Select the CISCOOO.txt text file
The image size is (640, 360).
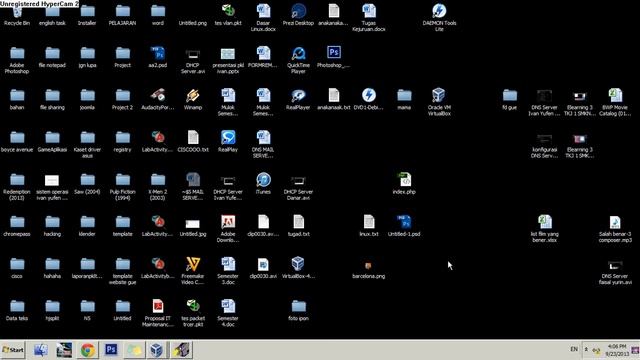pos(193,142)
